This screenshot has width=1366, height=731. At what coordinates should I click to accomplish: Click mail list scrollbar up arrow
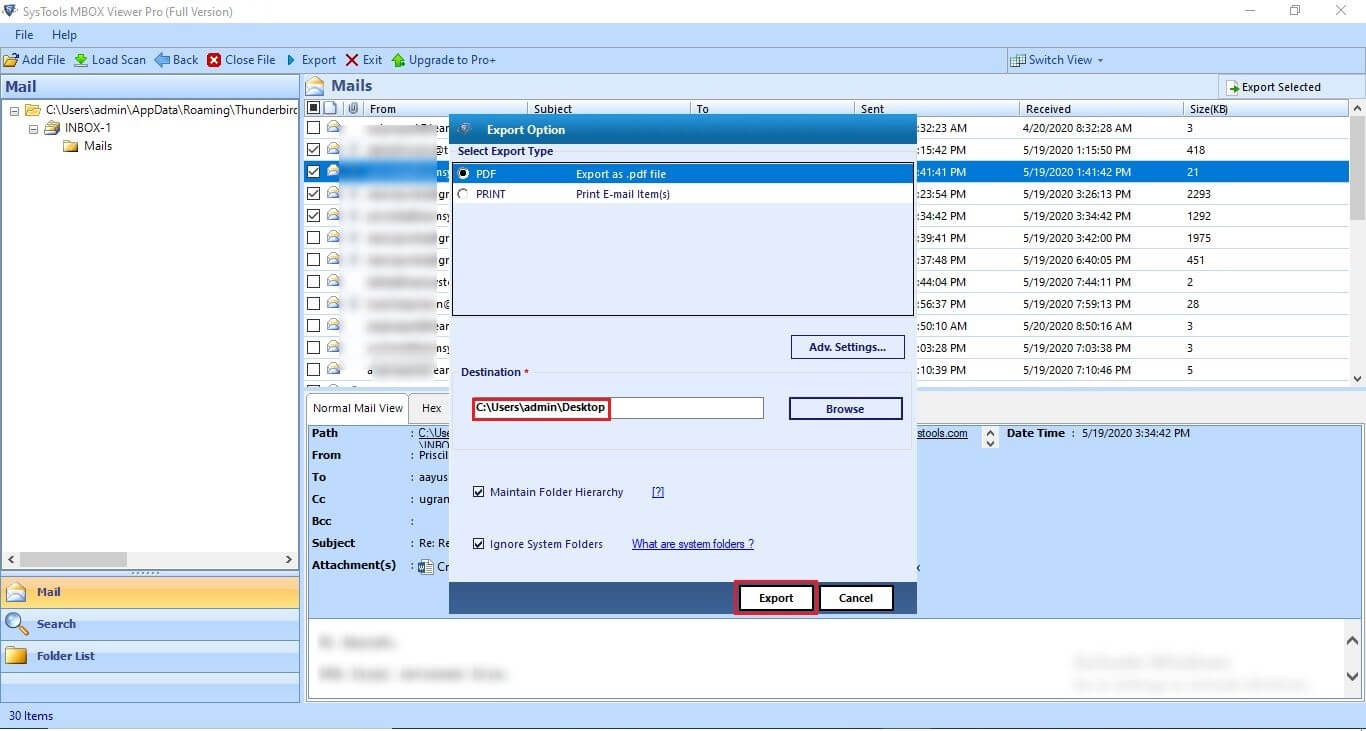click(x=1357, y=108)
